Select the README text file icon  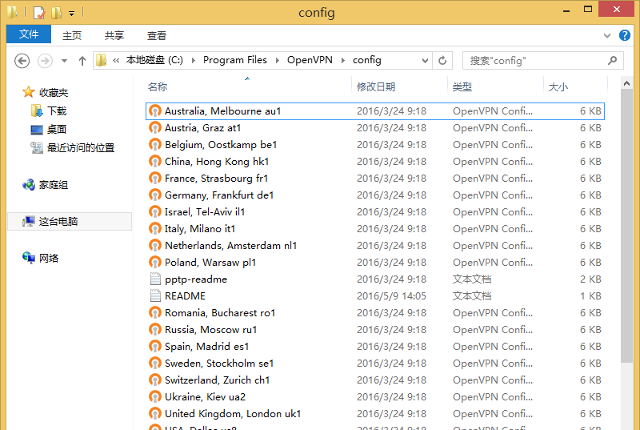pos(155,296)
